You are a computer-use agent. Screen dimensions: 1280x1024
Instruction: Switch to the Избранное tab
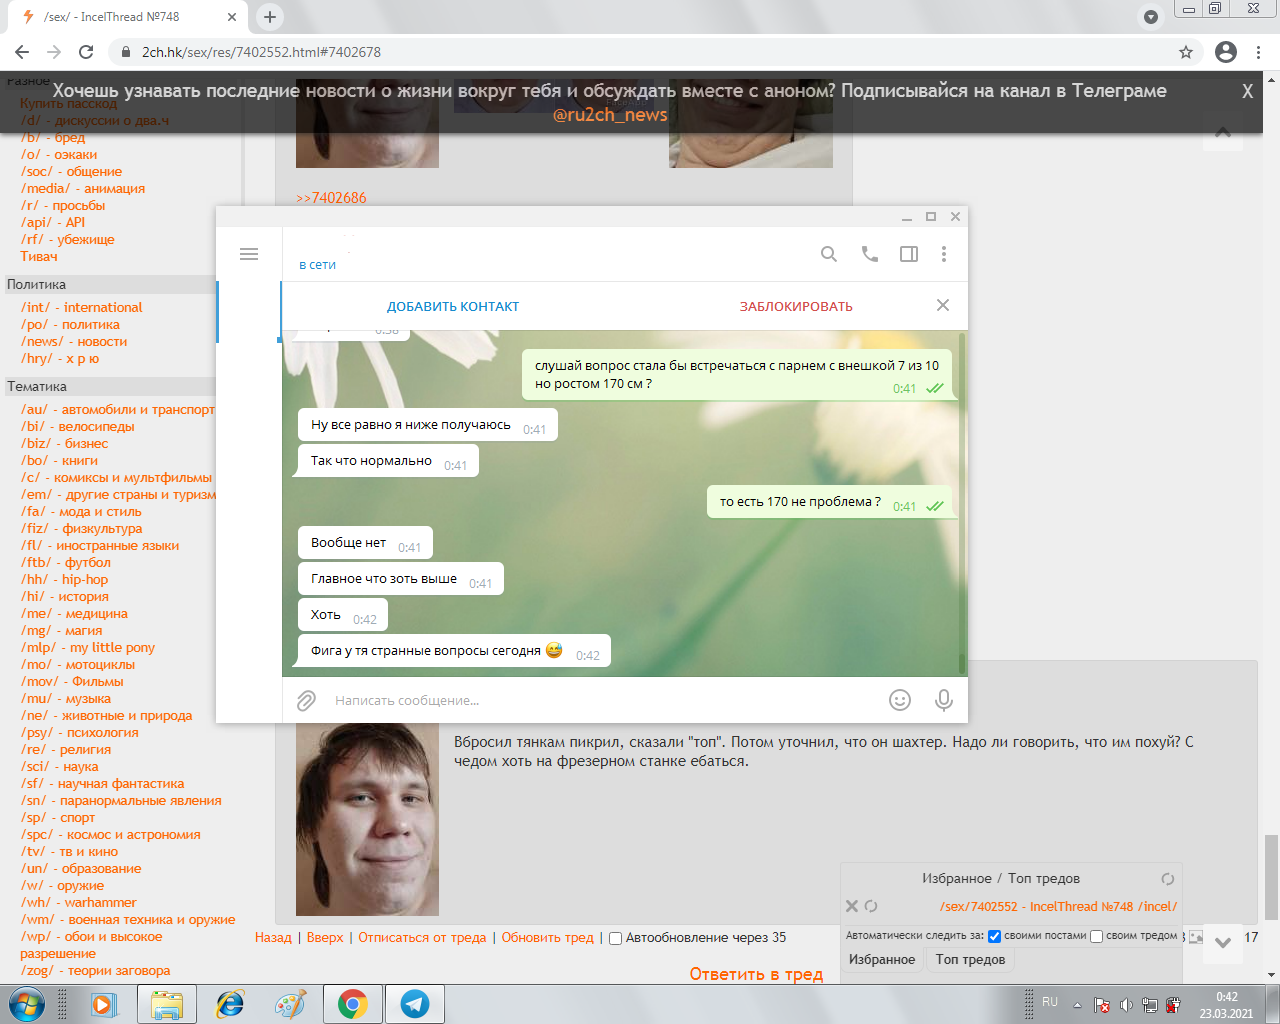pos(882,959)
